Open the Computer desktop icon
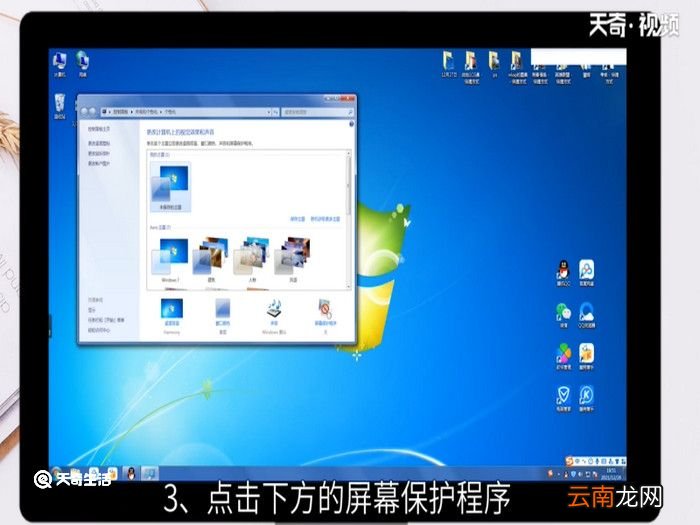Viewport: 700px width, 525px height. pos(59,64)
